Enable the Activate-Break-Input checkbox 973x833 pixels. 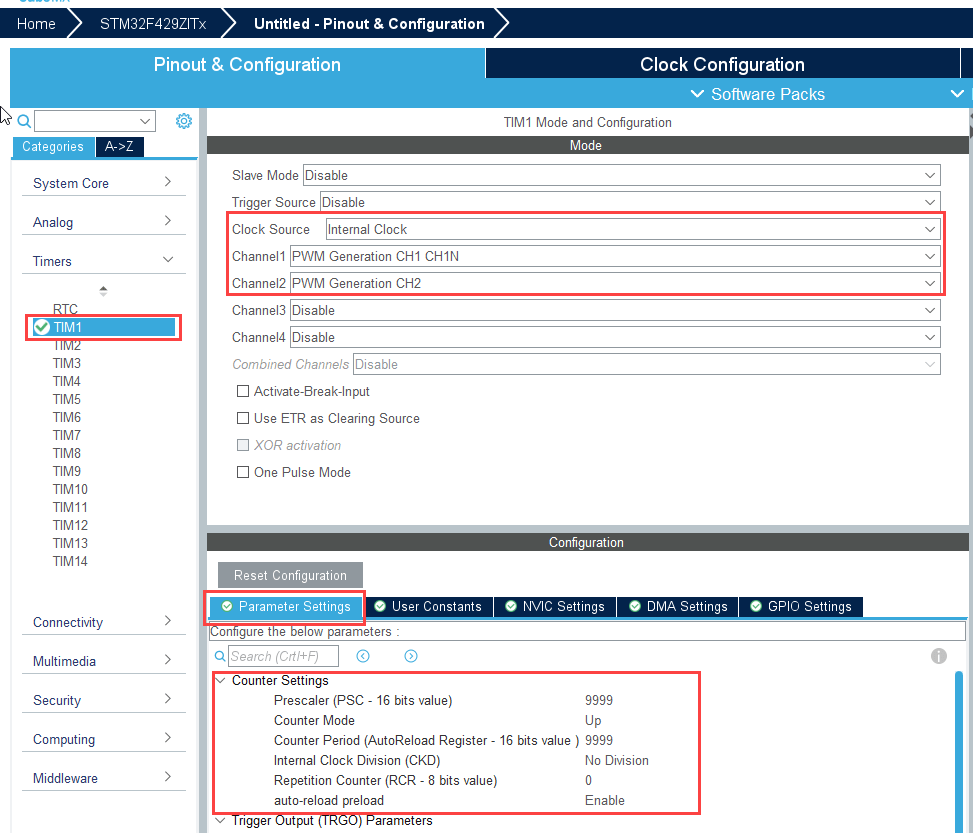(x=243, y=392)
